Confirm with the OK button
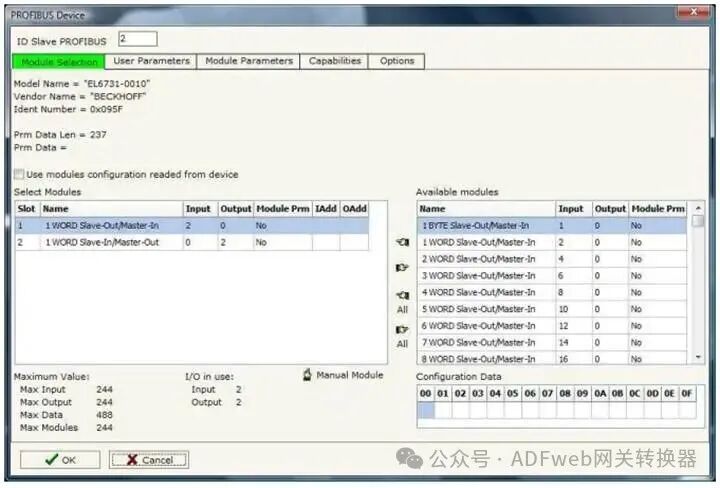 pos(60,460)
